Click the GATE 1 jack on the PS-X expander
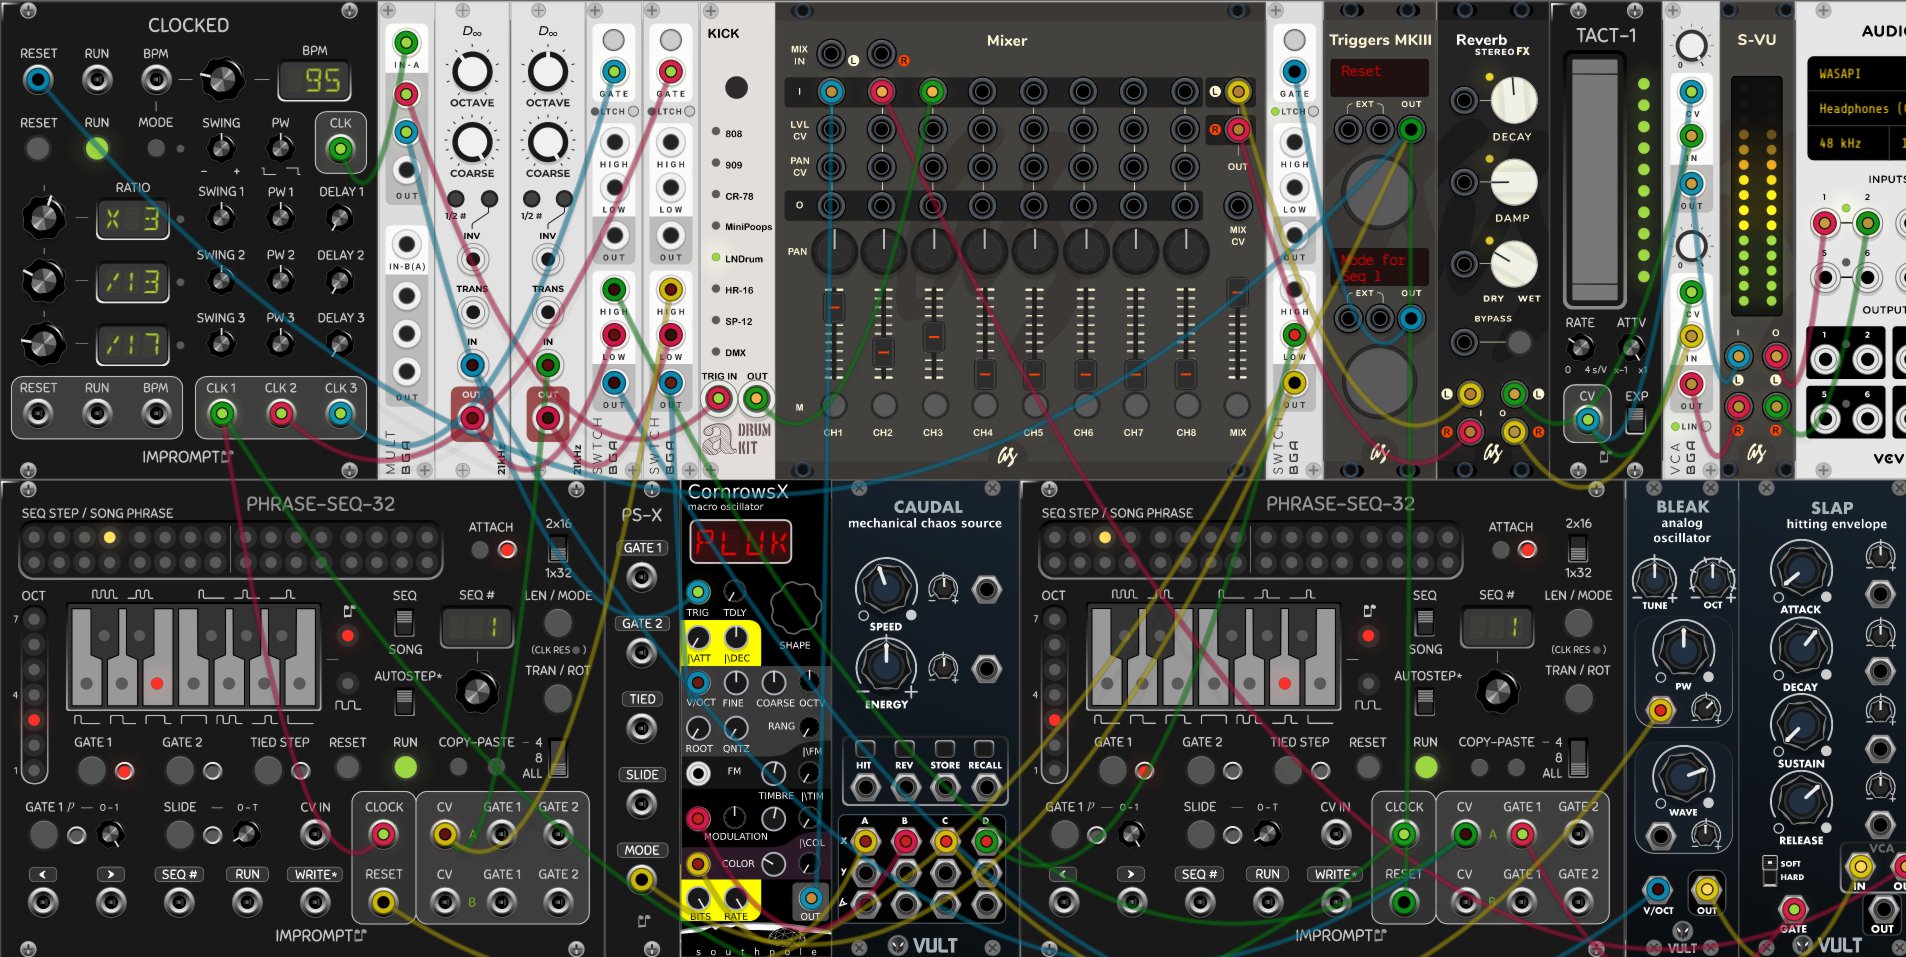This screenshot has height=957, width=1906. coord(641,577)
